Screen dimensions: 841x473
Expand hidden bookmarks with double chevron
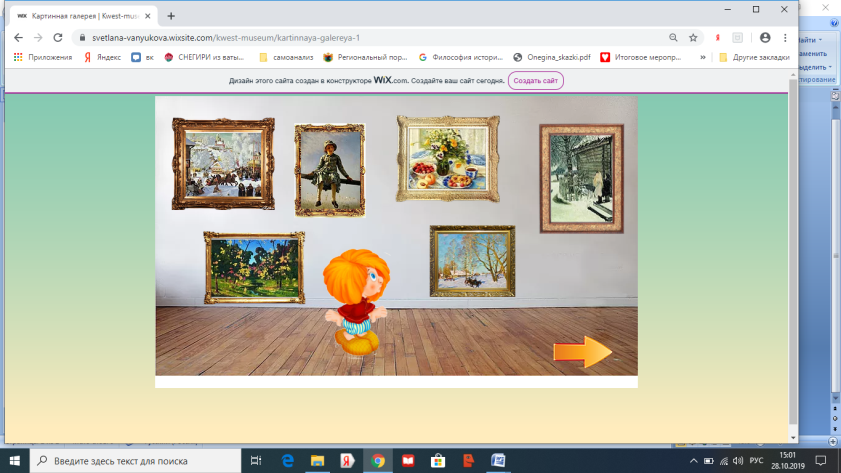click(703, 57)
